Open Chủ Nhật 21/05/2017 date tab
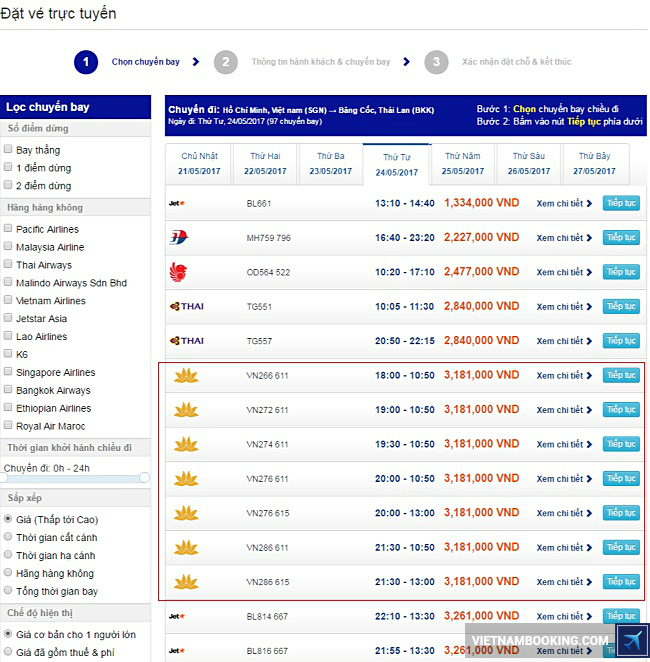The height and width of the screenshot is (662, 650). pos(199,164)
